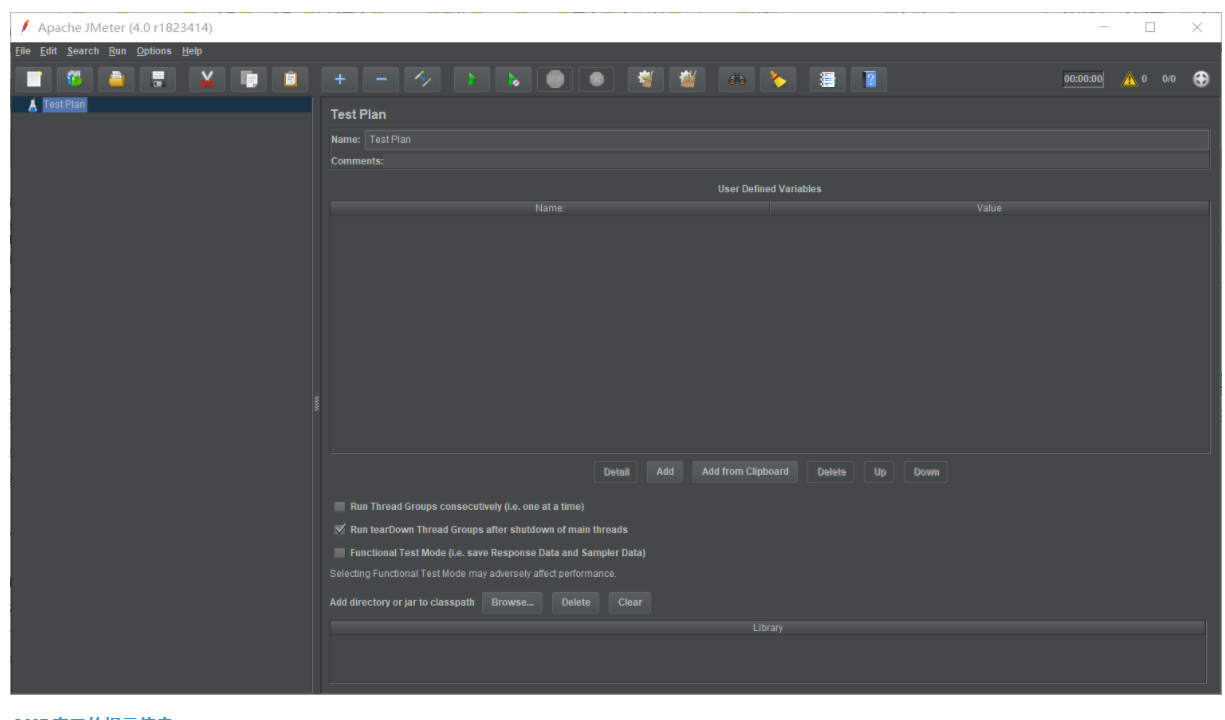Viewport: 1225px width, 720px height.
Task: Click the Name column header
Action: click(x=550, y=208)
